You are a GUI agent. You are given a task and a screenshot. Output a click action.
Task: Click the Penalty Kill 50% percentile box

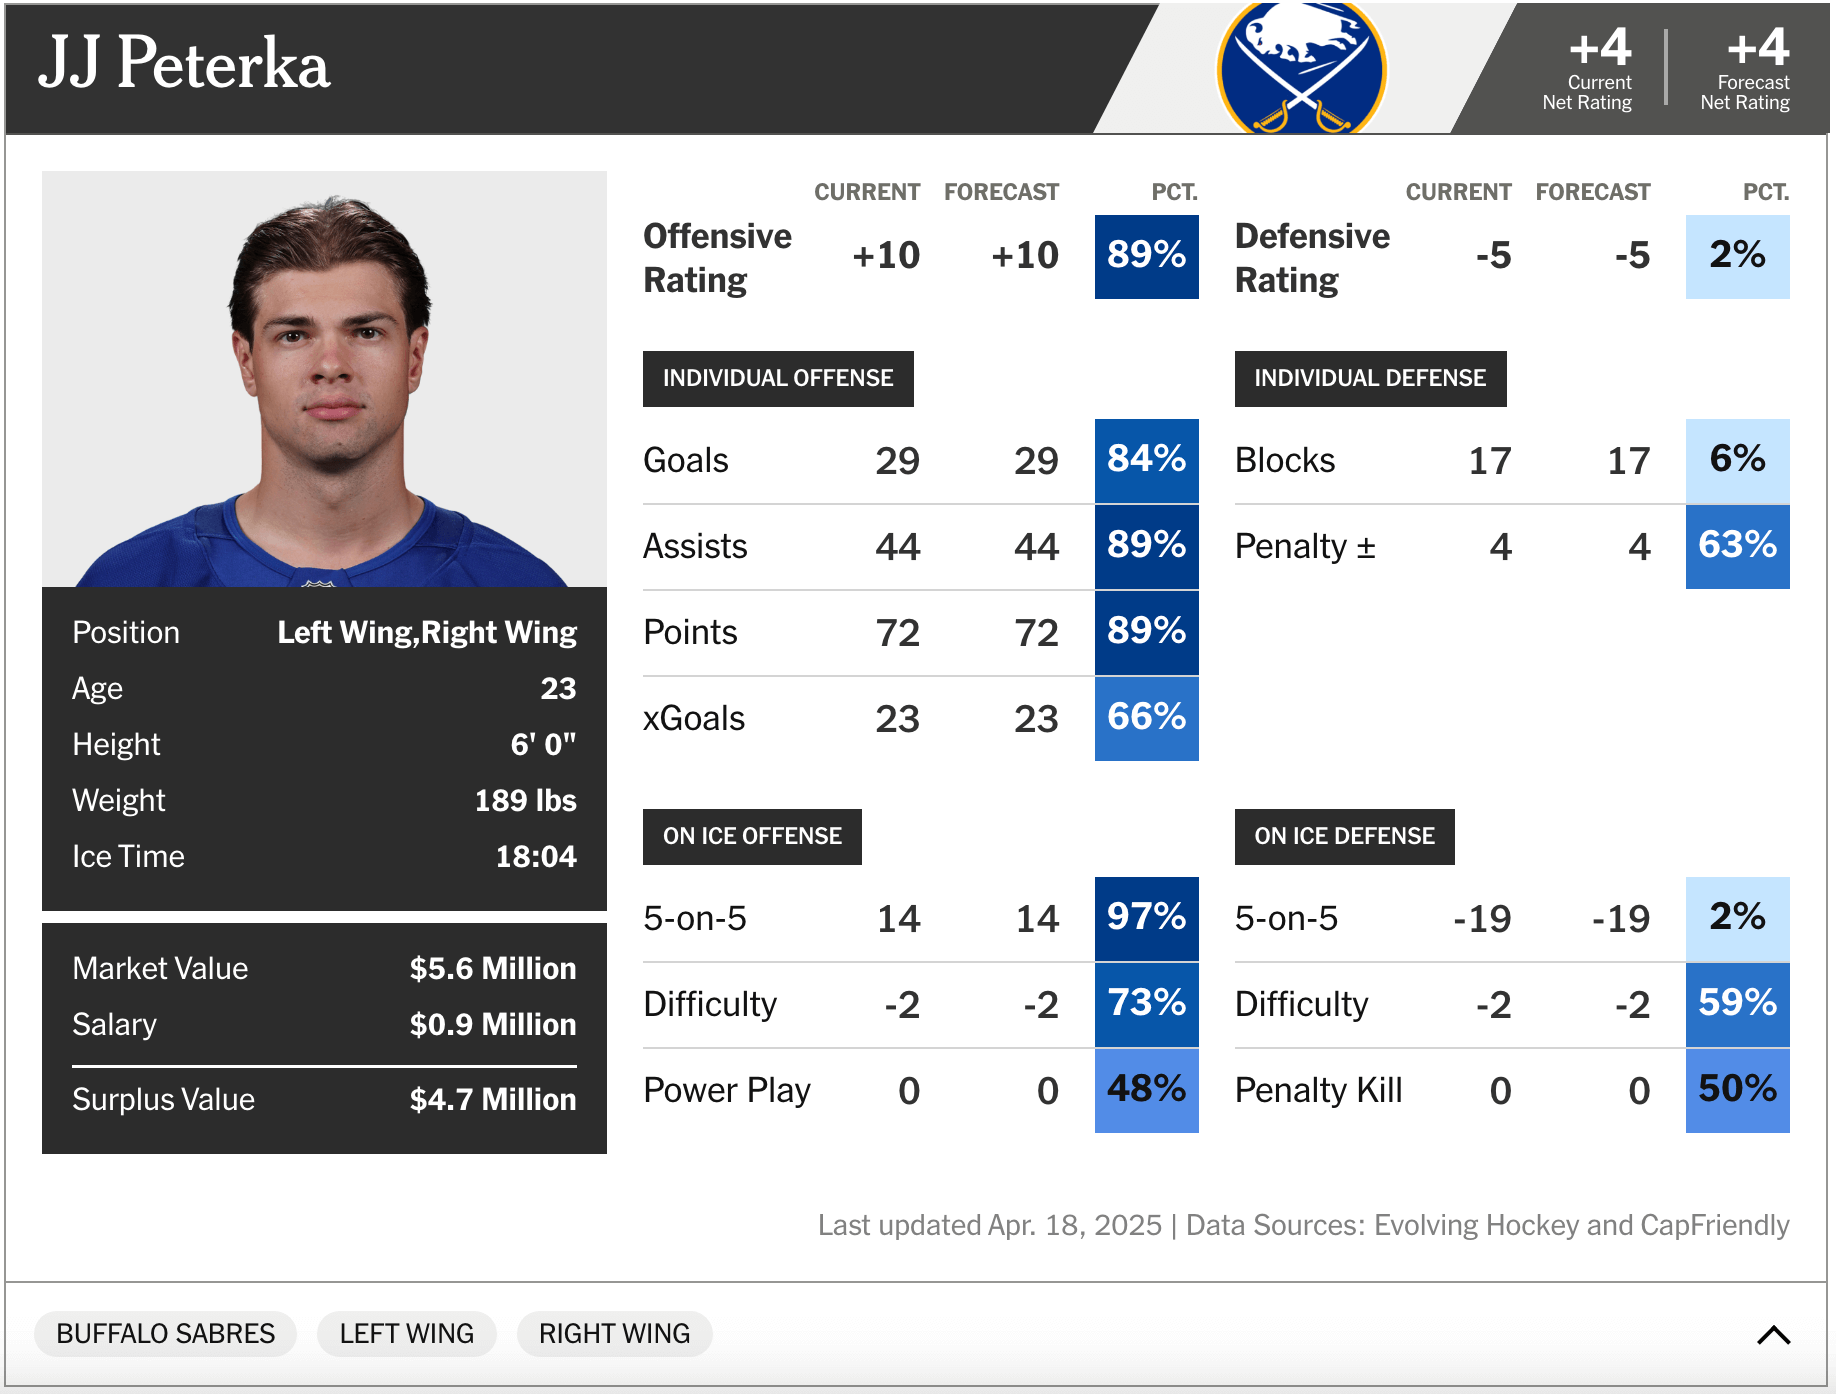(x=1737, y=1090)
